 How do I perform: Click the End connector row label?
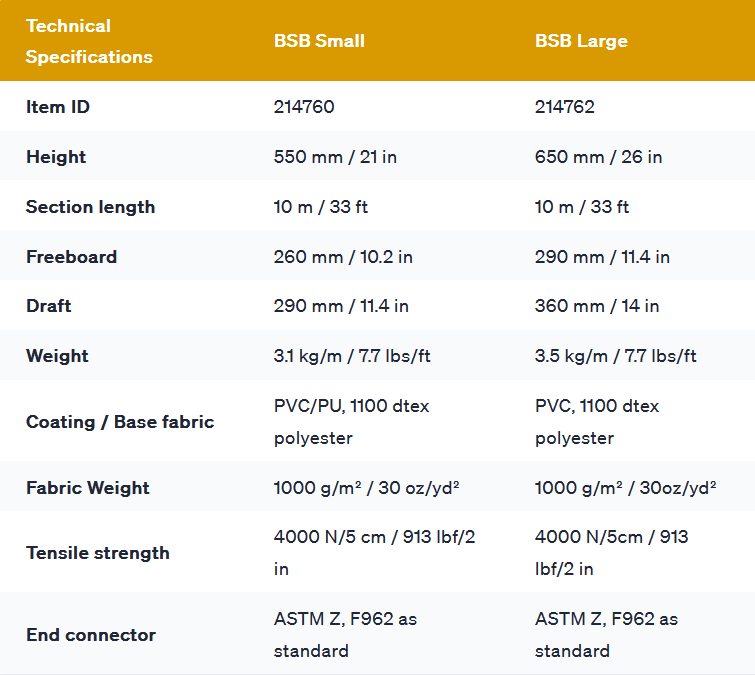coord(91,635)
